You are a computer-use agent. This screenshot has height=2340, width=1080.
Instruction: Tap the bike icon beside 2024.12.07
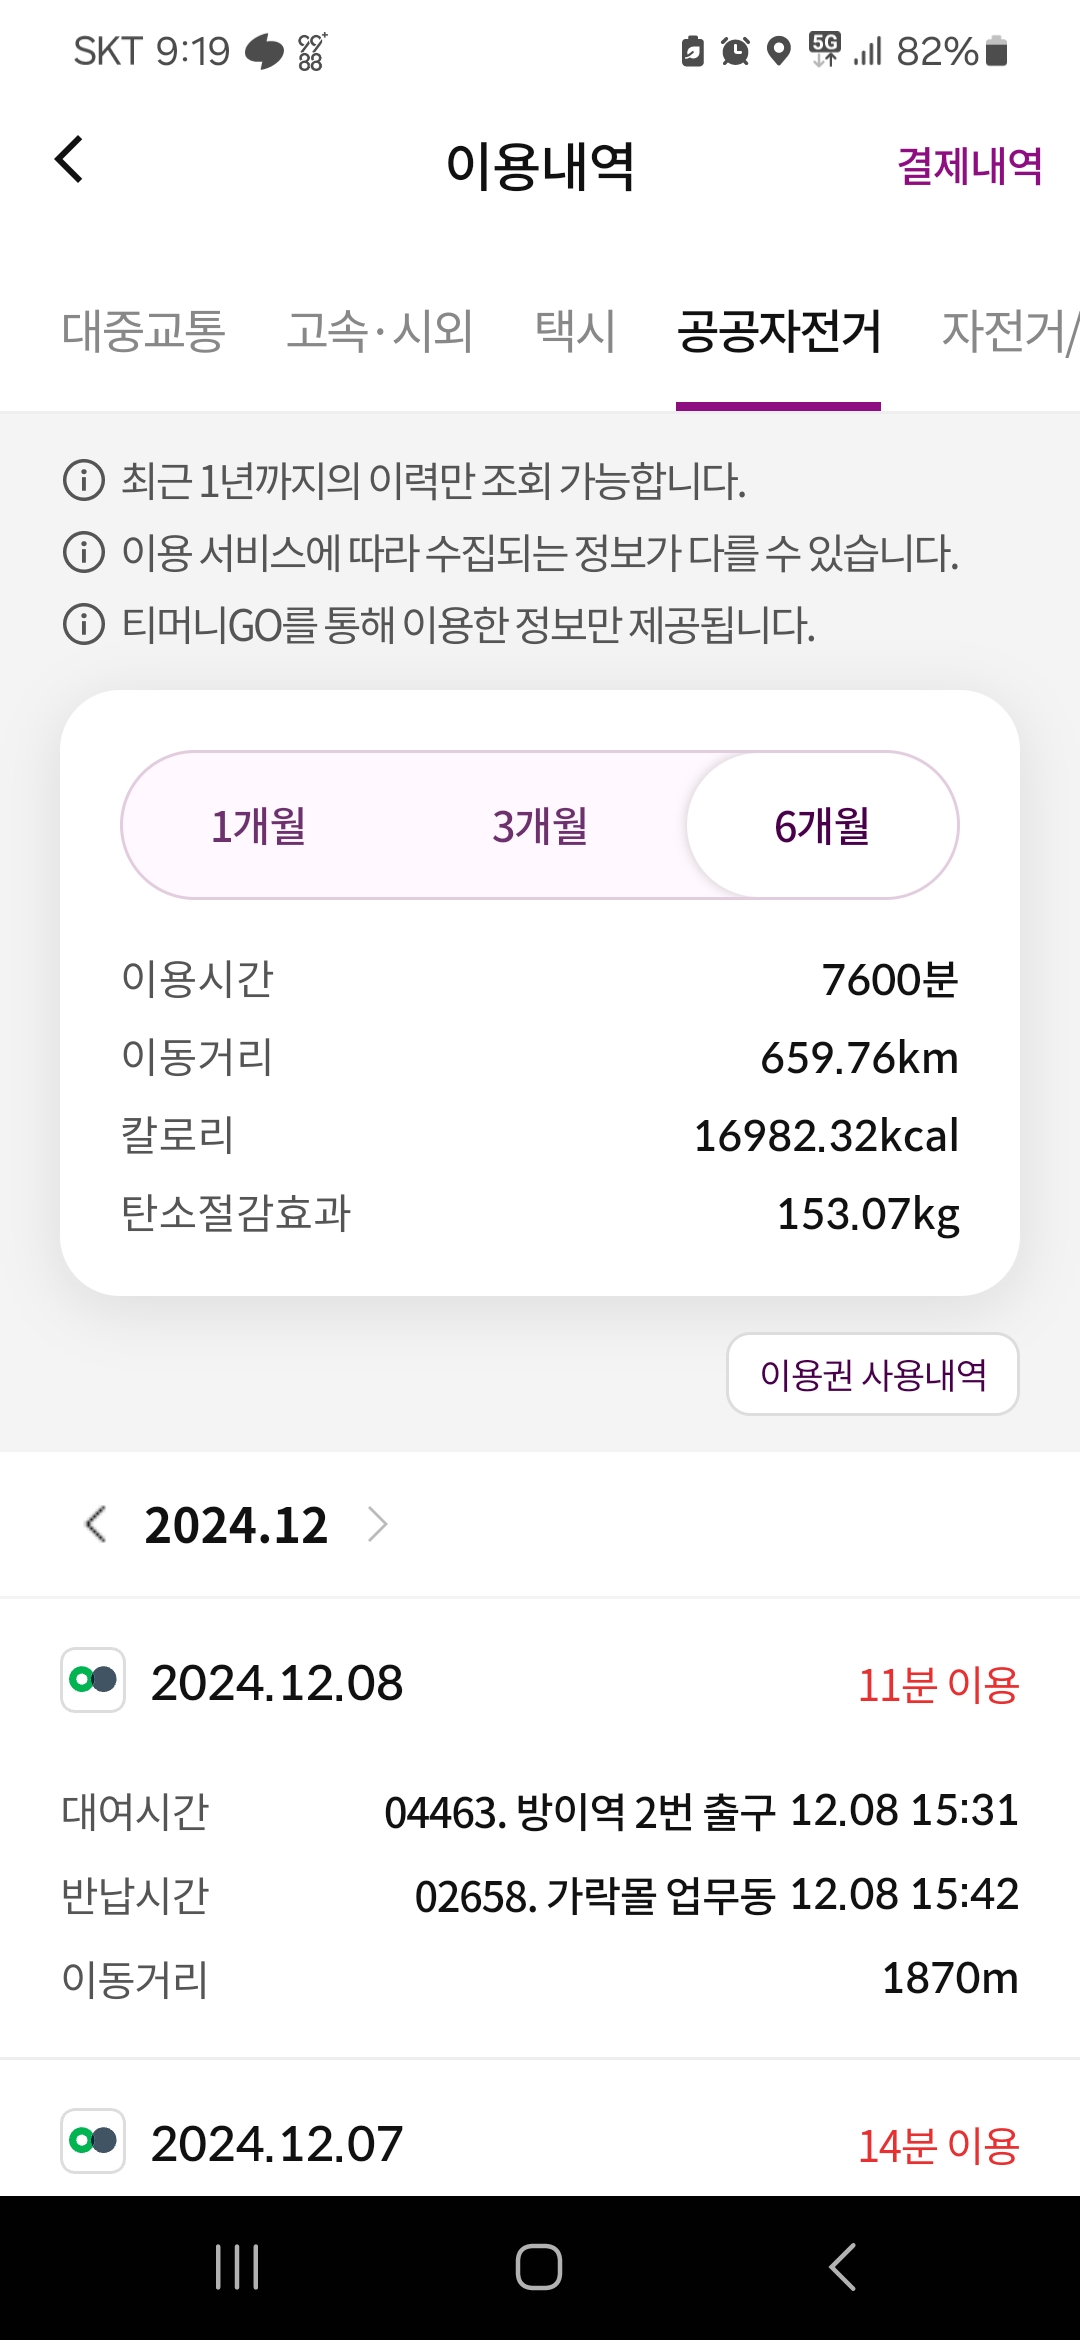coord(93,2141)
